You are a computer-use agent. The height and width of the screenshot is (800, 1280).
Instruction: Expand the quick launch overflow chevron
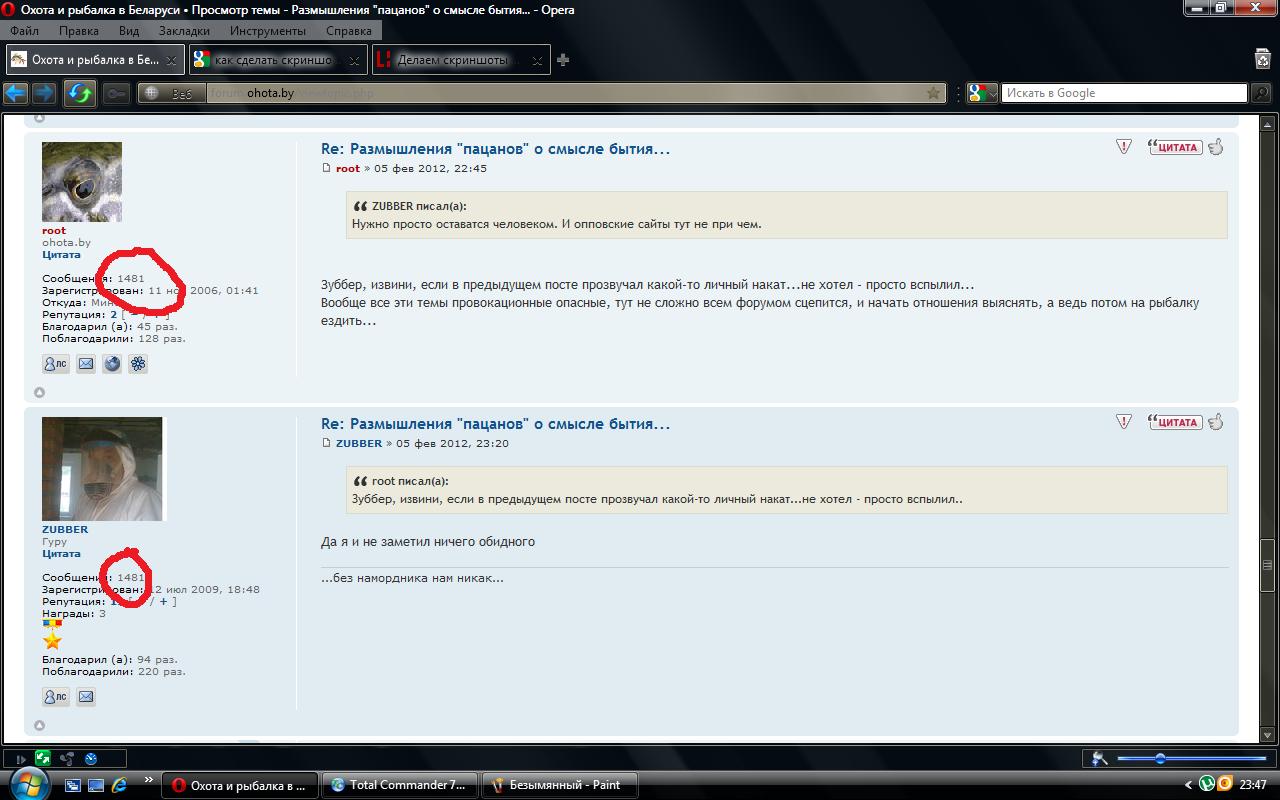point(149,780)
